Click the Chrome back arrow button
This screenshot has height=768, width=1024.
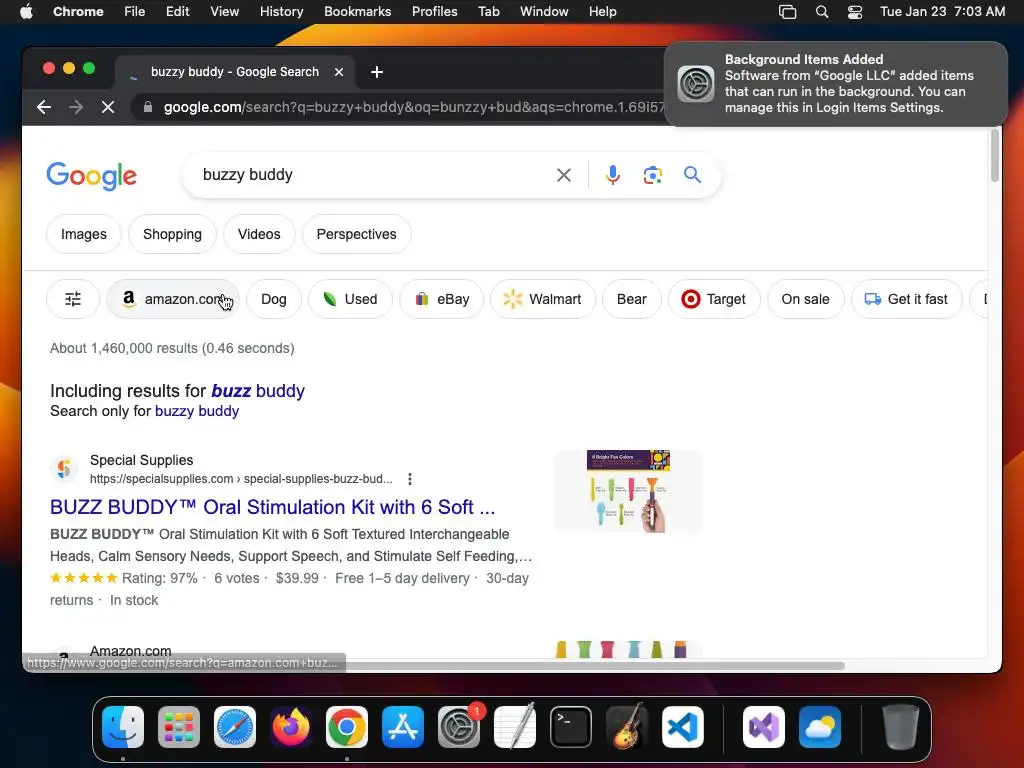coord(44,107)
